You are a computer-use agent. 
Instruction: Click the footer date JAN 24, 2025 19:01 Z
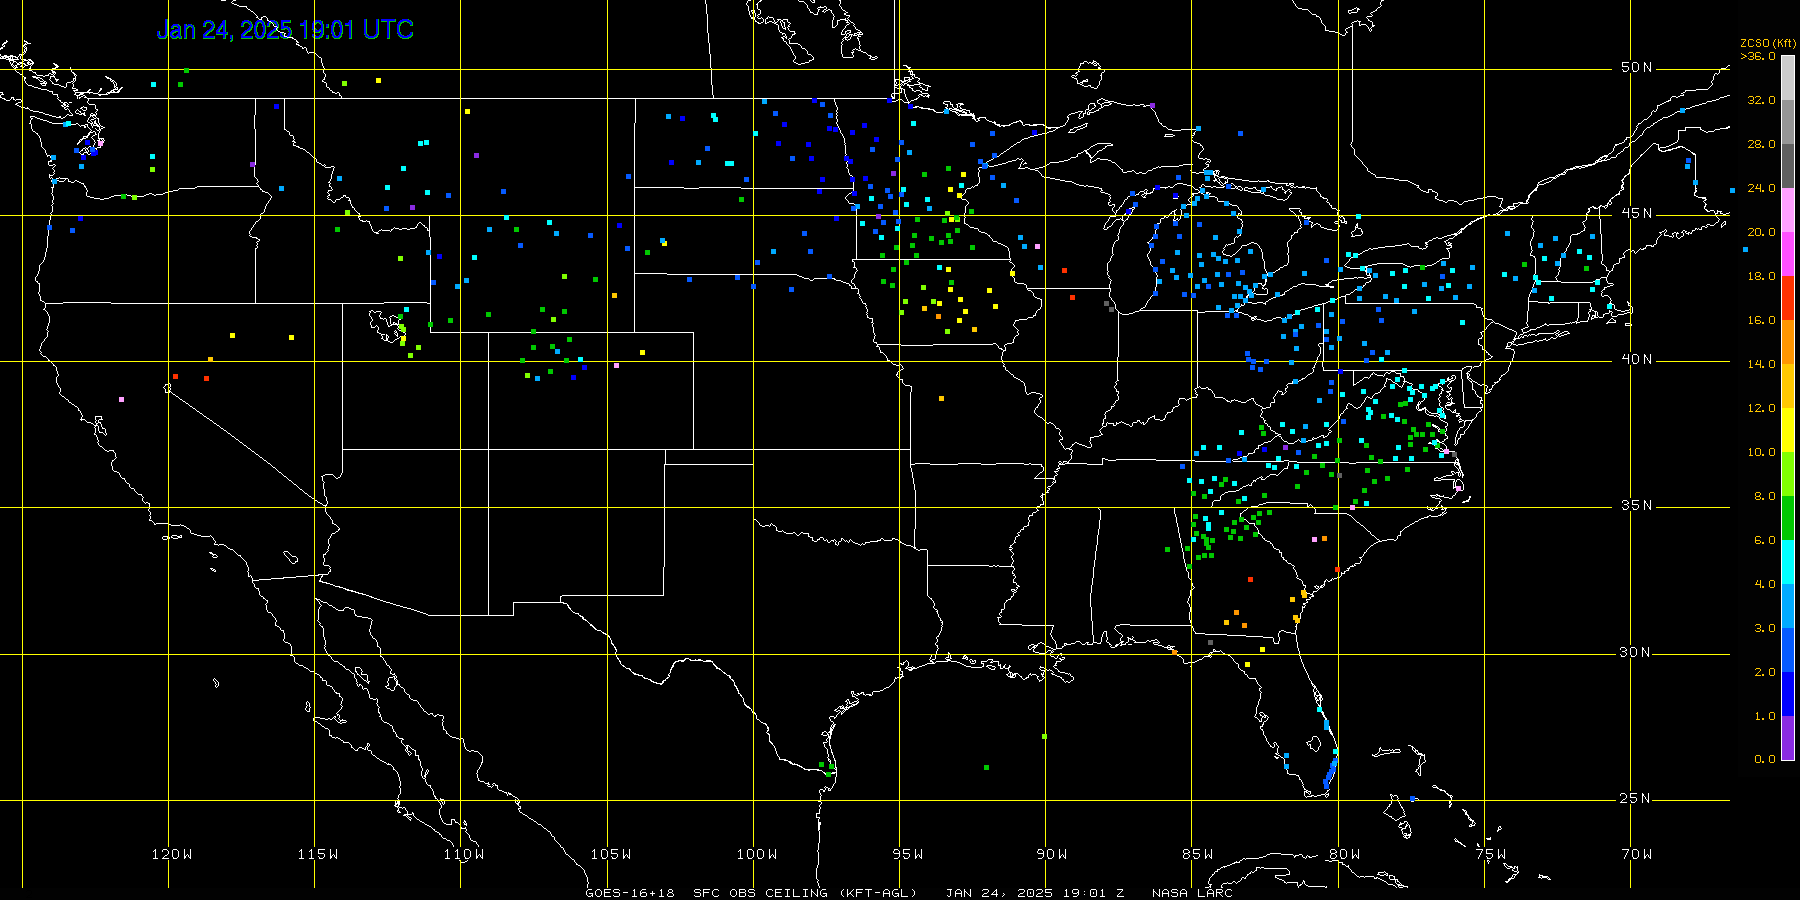(1035, 893)
